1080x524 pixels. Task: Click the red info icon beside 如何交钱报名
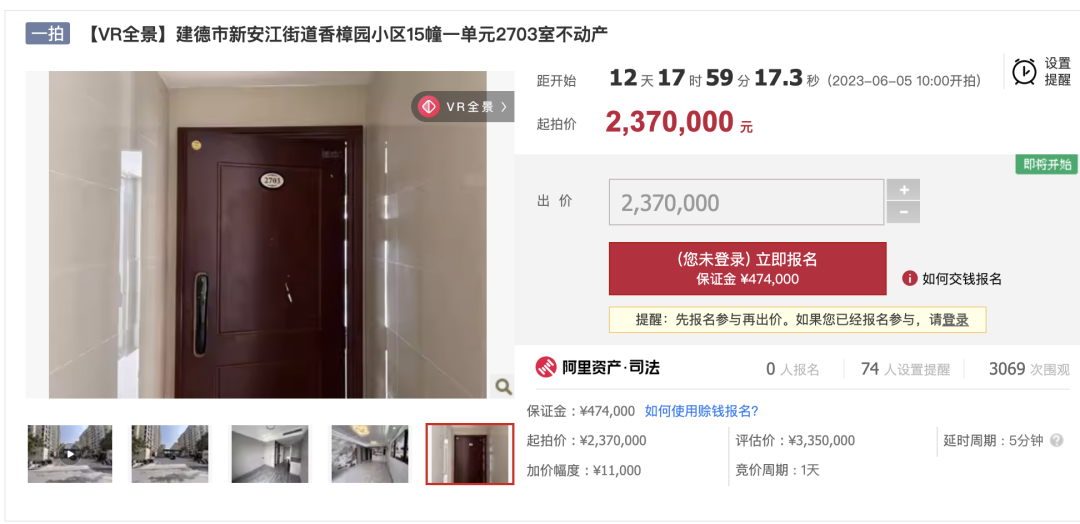(910, 278)
